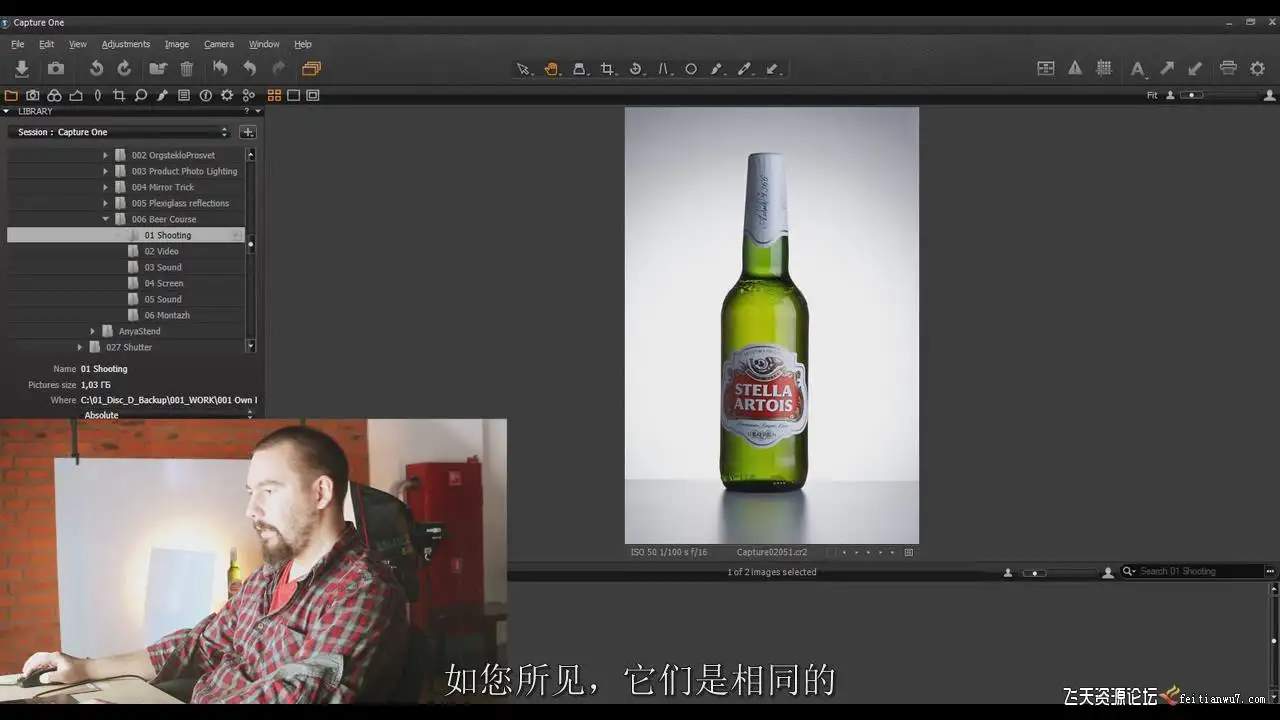Expand the 027 Shutter folder
Image resolution: width=1280 pixels, height=720 pixels.
click(81, 347)
